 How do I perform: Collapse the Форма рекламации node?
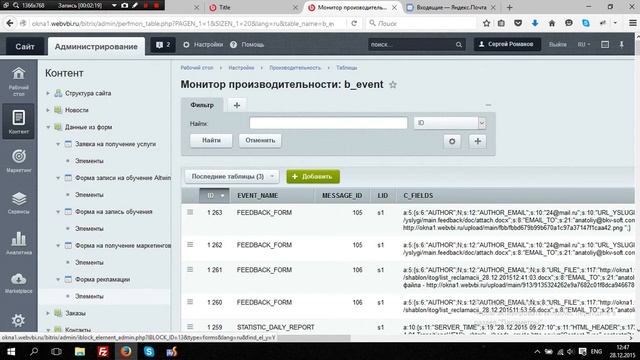pyautogui.click(x=58, y=279)
